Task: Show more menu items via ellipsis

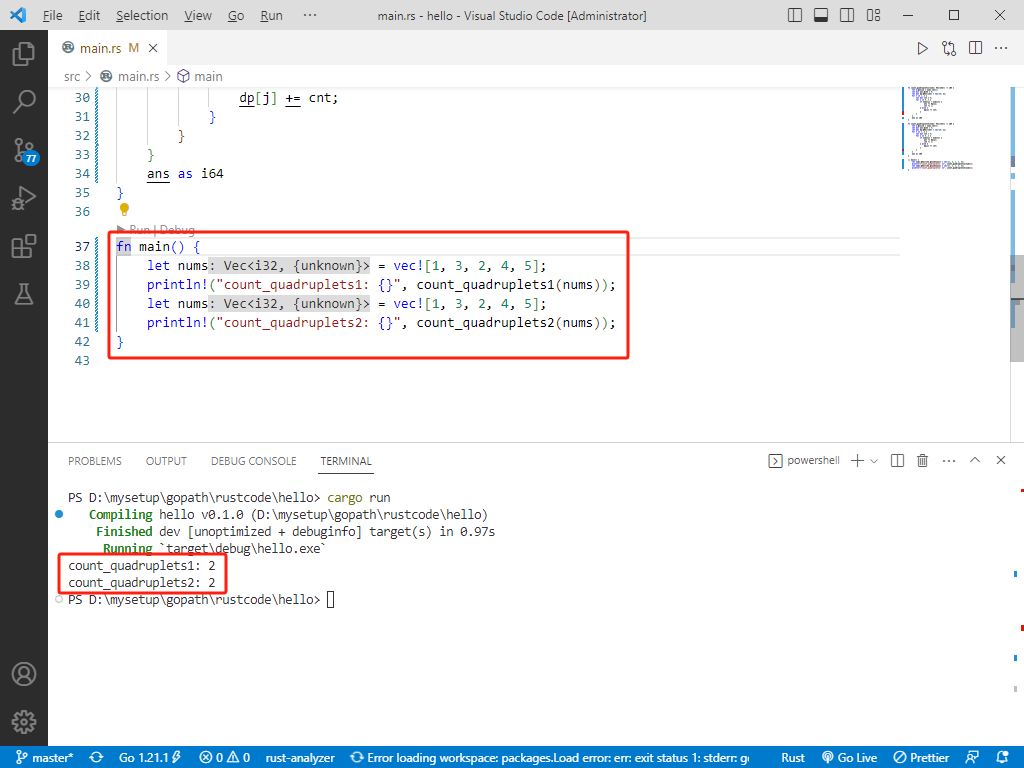Action: pyautogui.click(x=310, y=15)
